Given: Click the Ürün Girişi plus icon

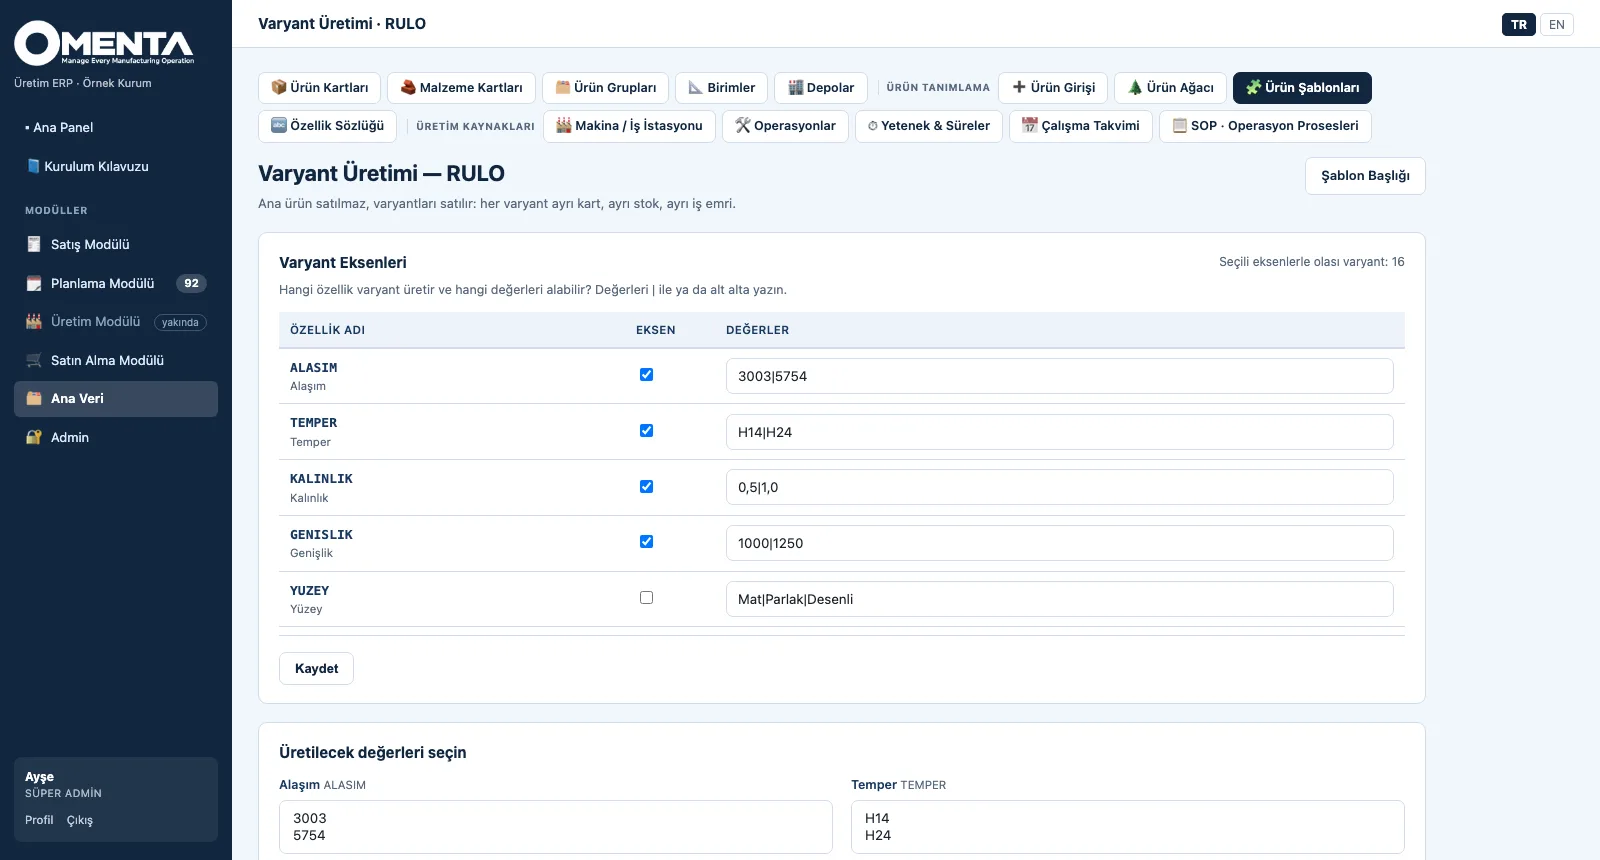Looking at the screenshot, I should [1019, 87].
